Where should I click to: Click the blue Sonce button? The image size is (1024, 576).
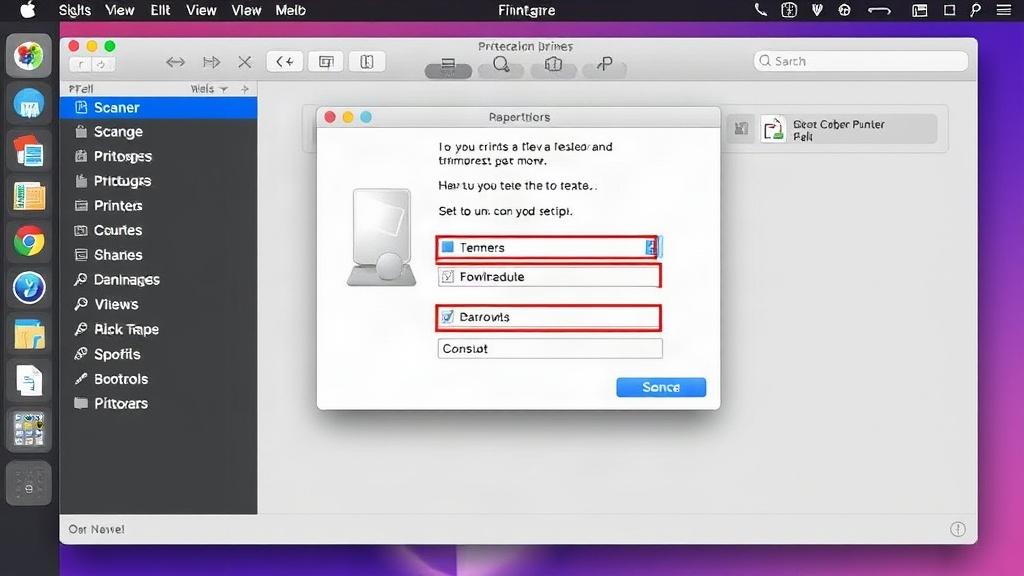click(x=661, y=387)
